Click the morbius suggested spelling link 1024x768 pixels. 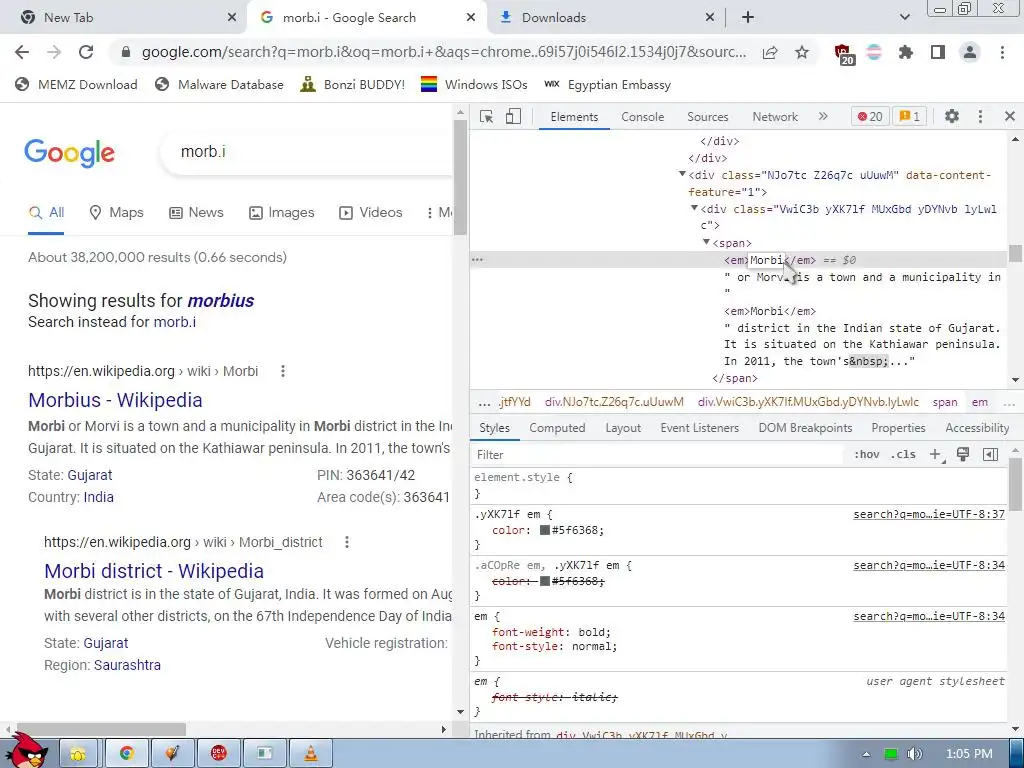tap(221, 301)
